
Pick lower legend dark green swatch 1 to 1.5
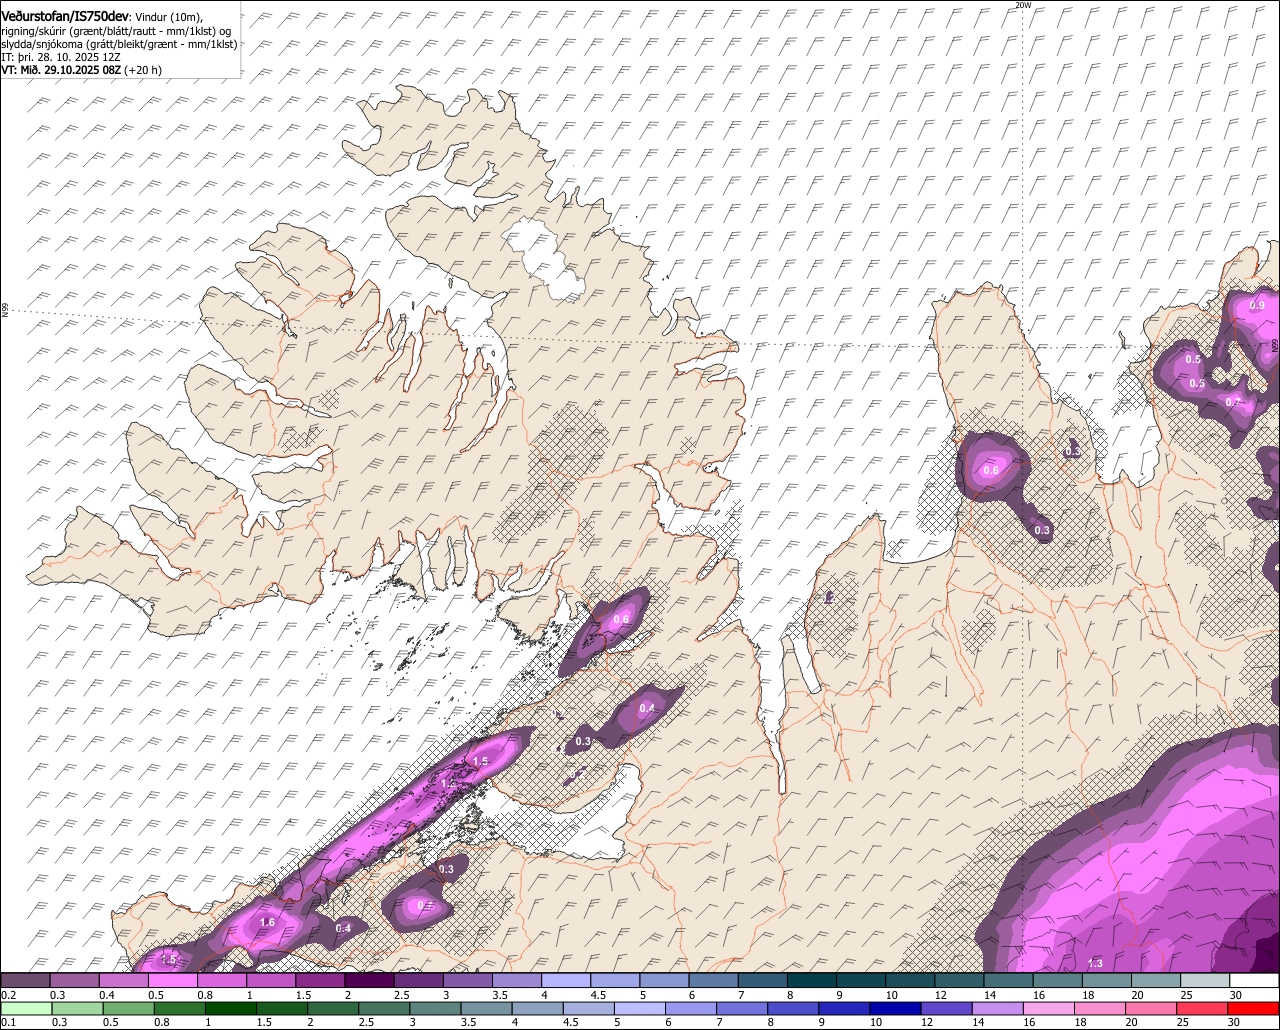coord(231,1009)
